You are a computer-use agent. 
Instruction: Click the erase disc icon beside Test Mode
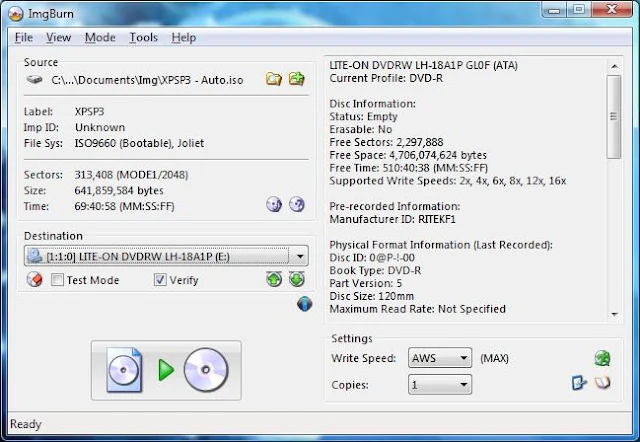tap(33, 280)
